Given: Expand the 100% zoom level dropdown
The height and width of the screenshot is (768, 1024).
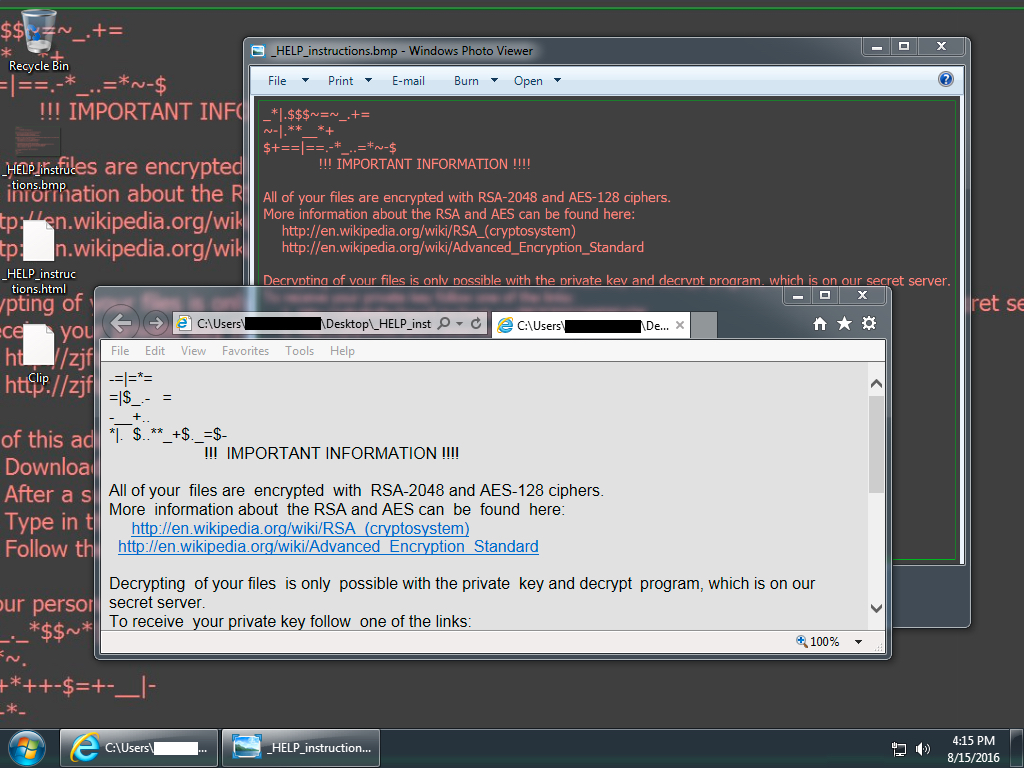Looking at the screenshot, I should click(858, 642).
